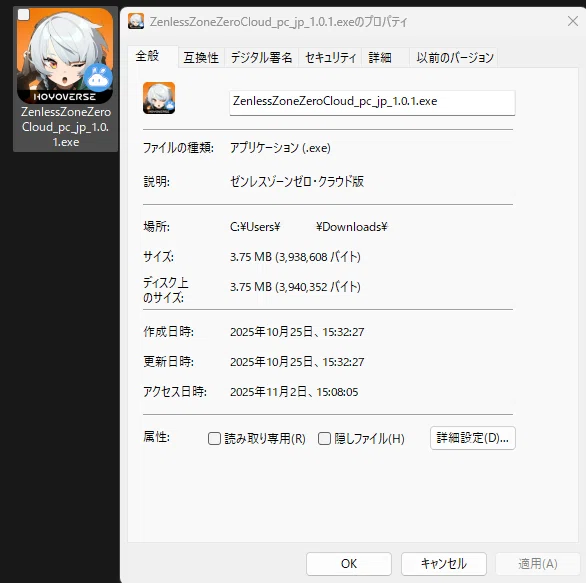Click the 適用(A) button

(x=538, y=564)
